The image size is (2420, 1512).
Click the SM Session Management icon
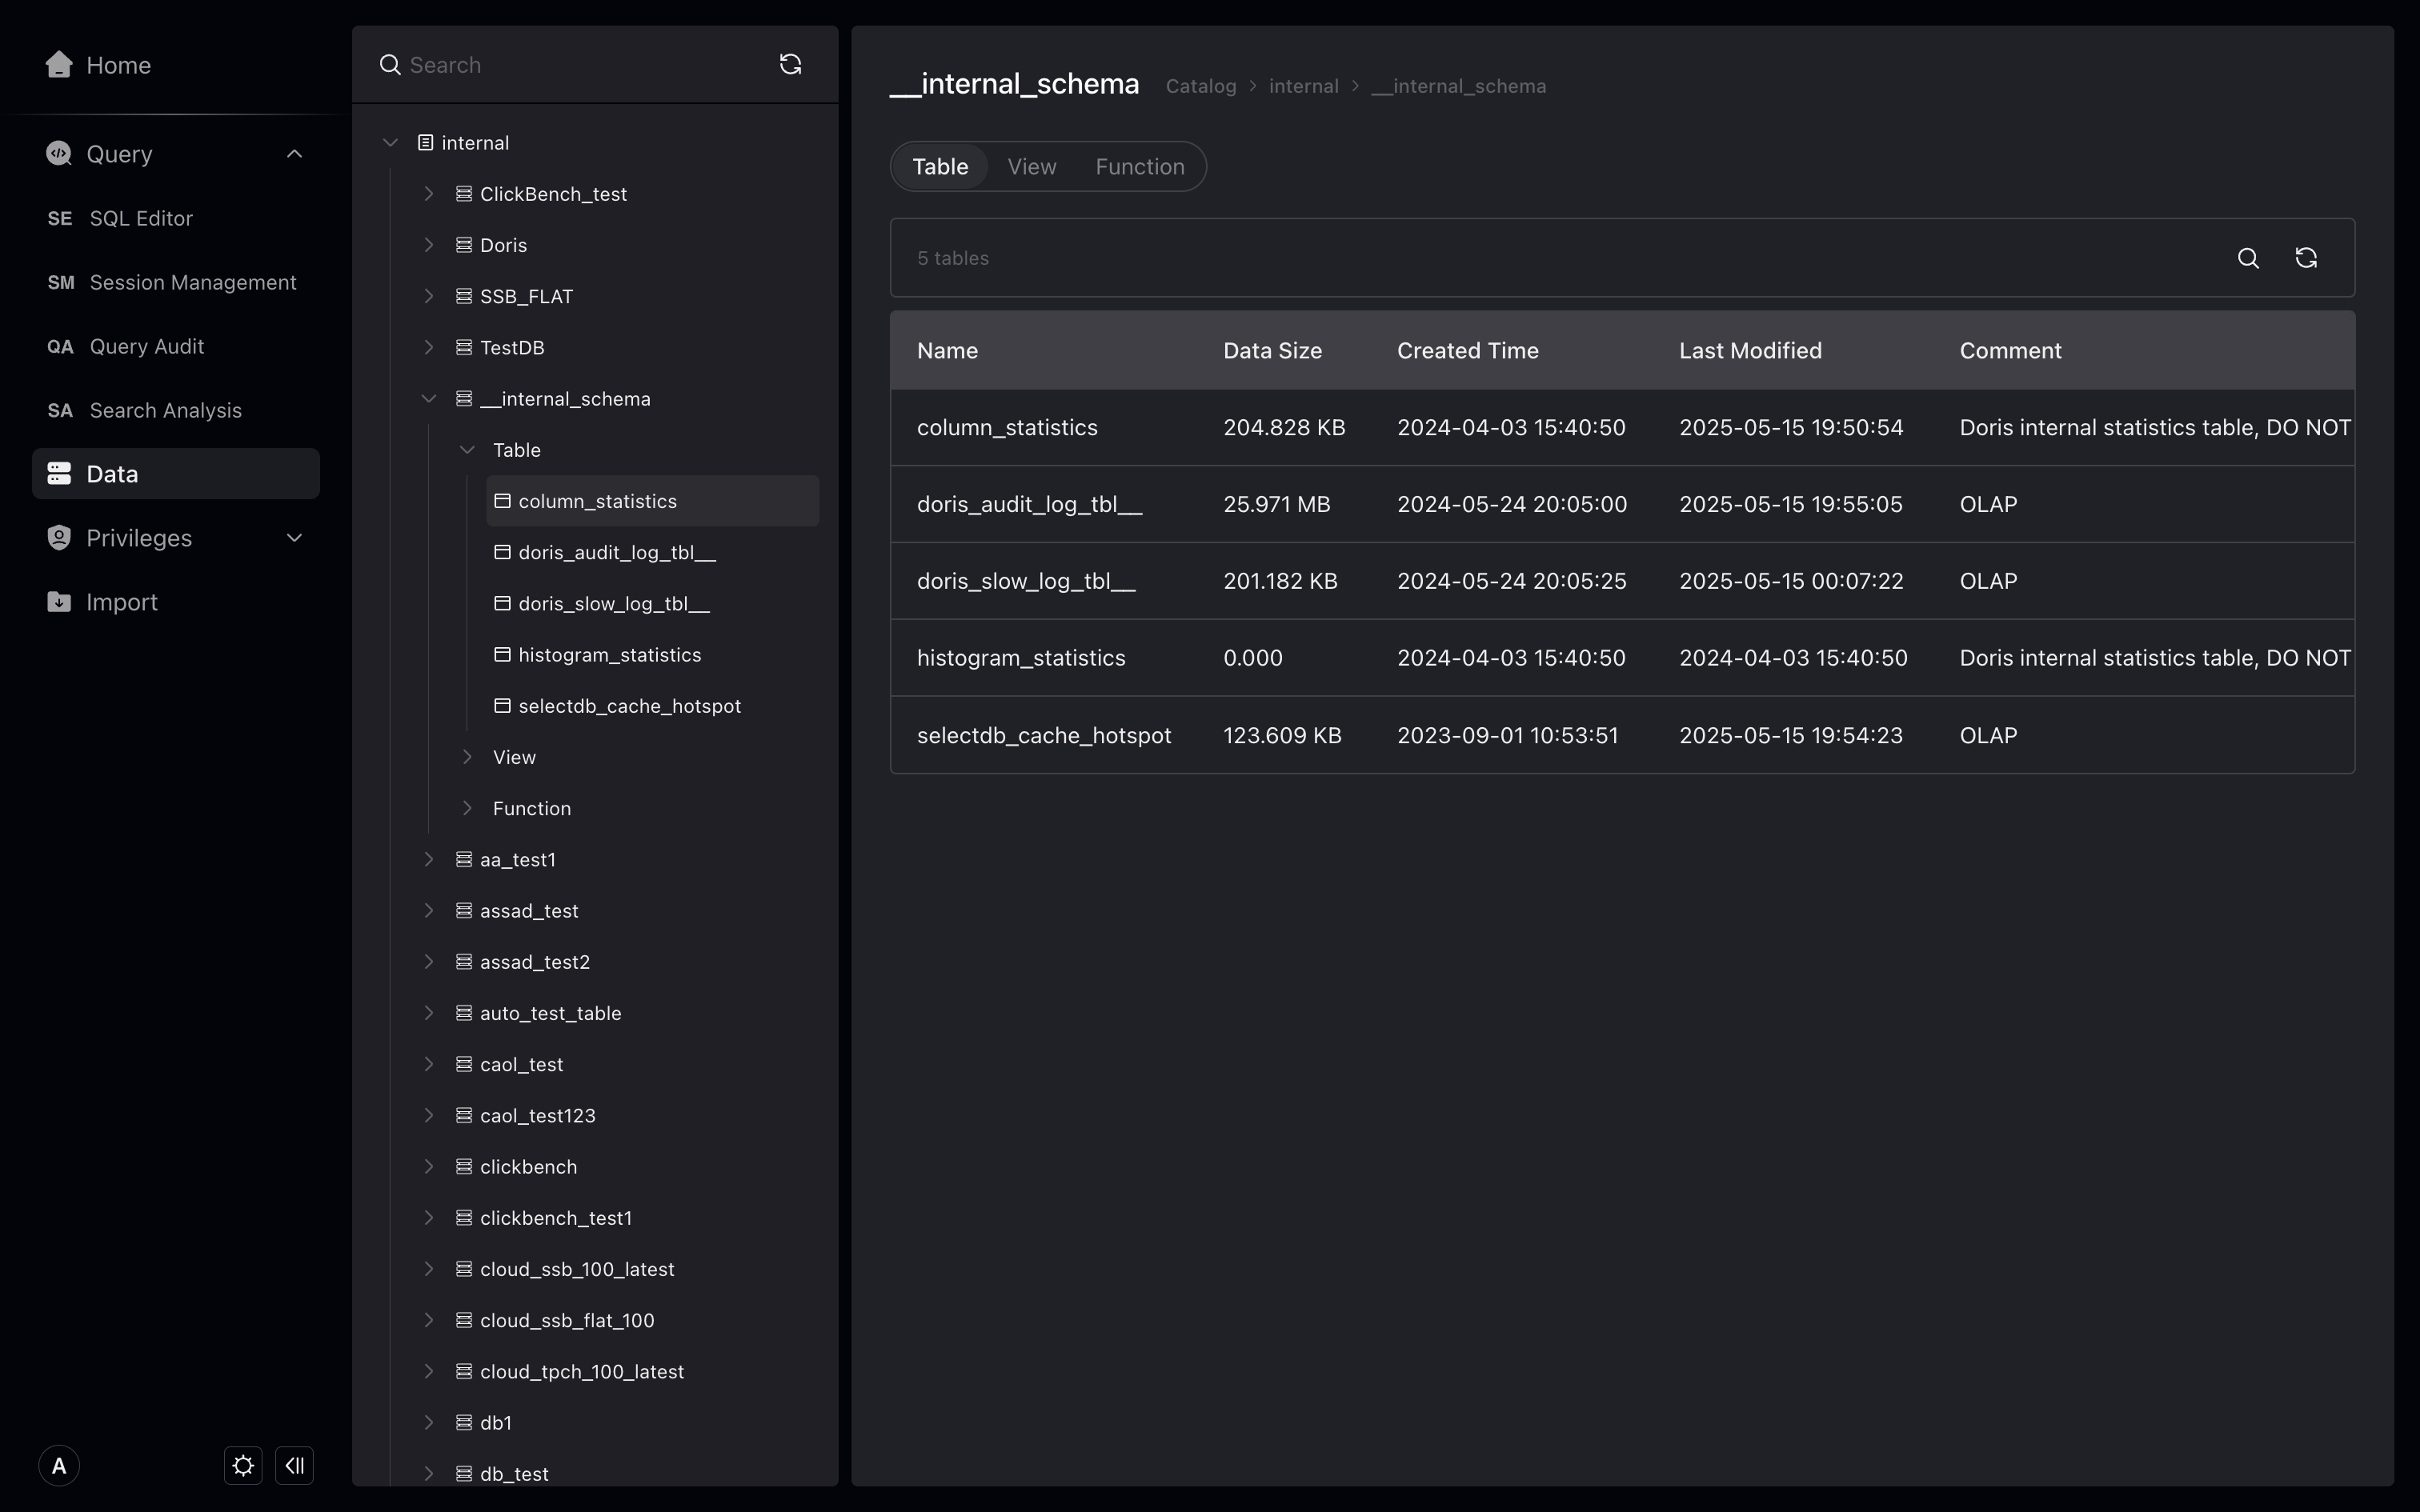pyautogui.click(x=61, y=282)
